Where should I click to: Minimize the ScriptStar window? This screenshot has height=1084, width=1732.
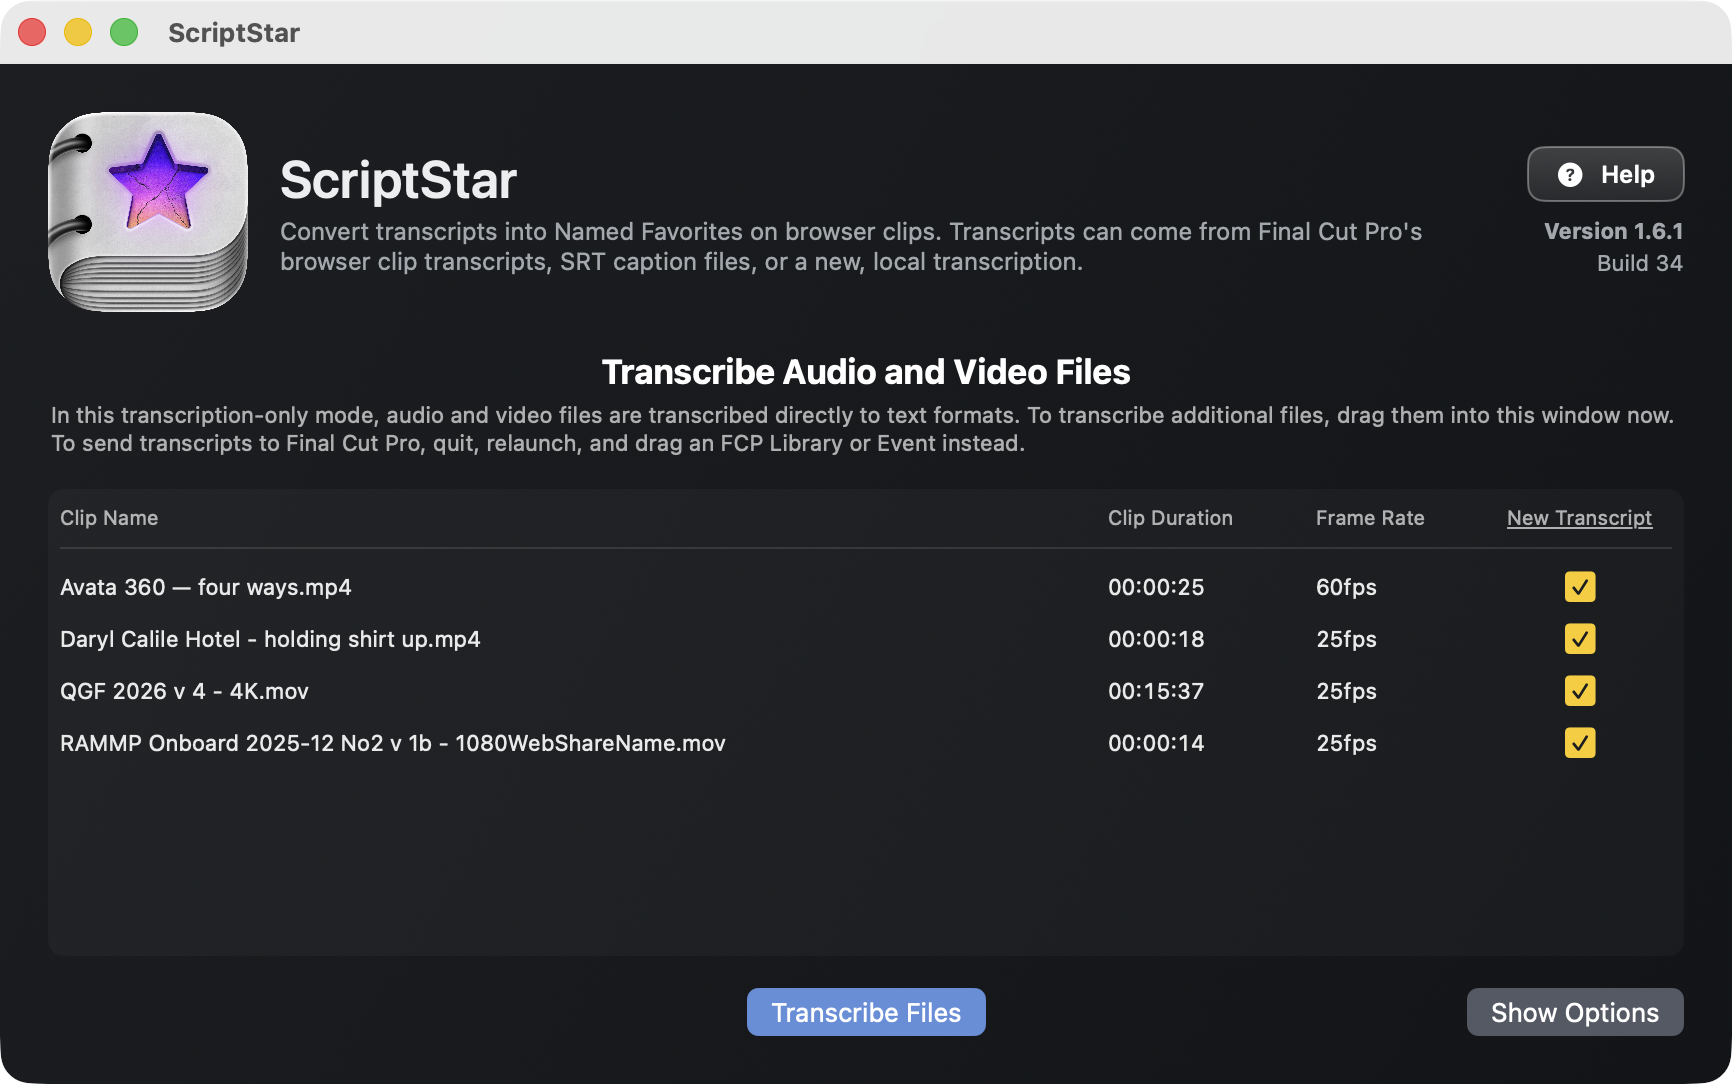click(x=78, y=33)
